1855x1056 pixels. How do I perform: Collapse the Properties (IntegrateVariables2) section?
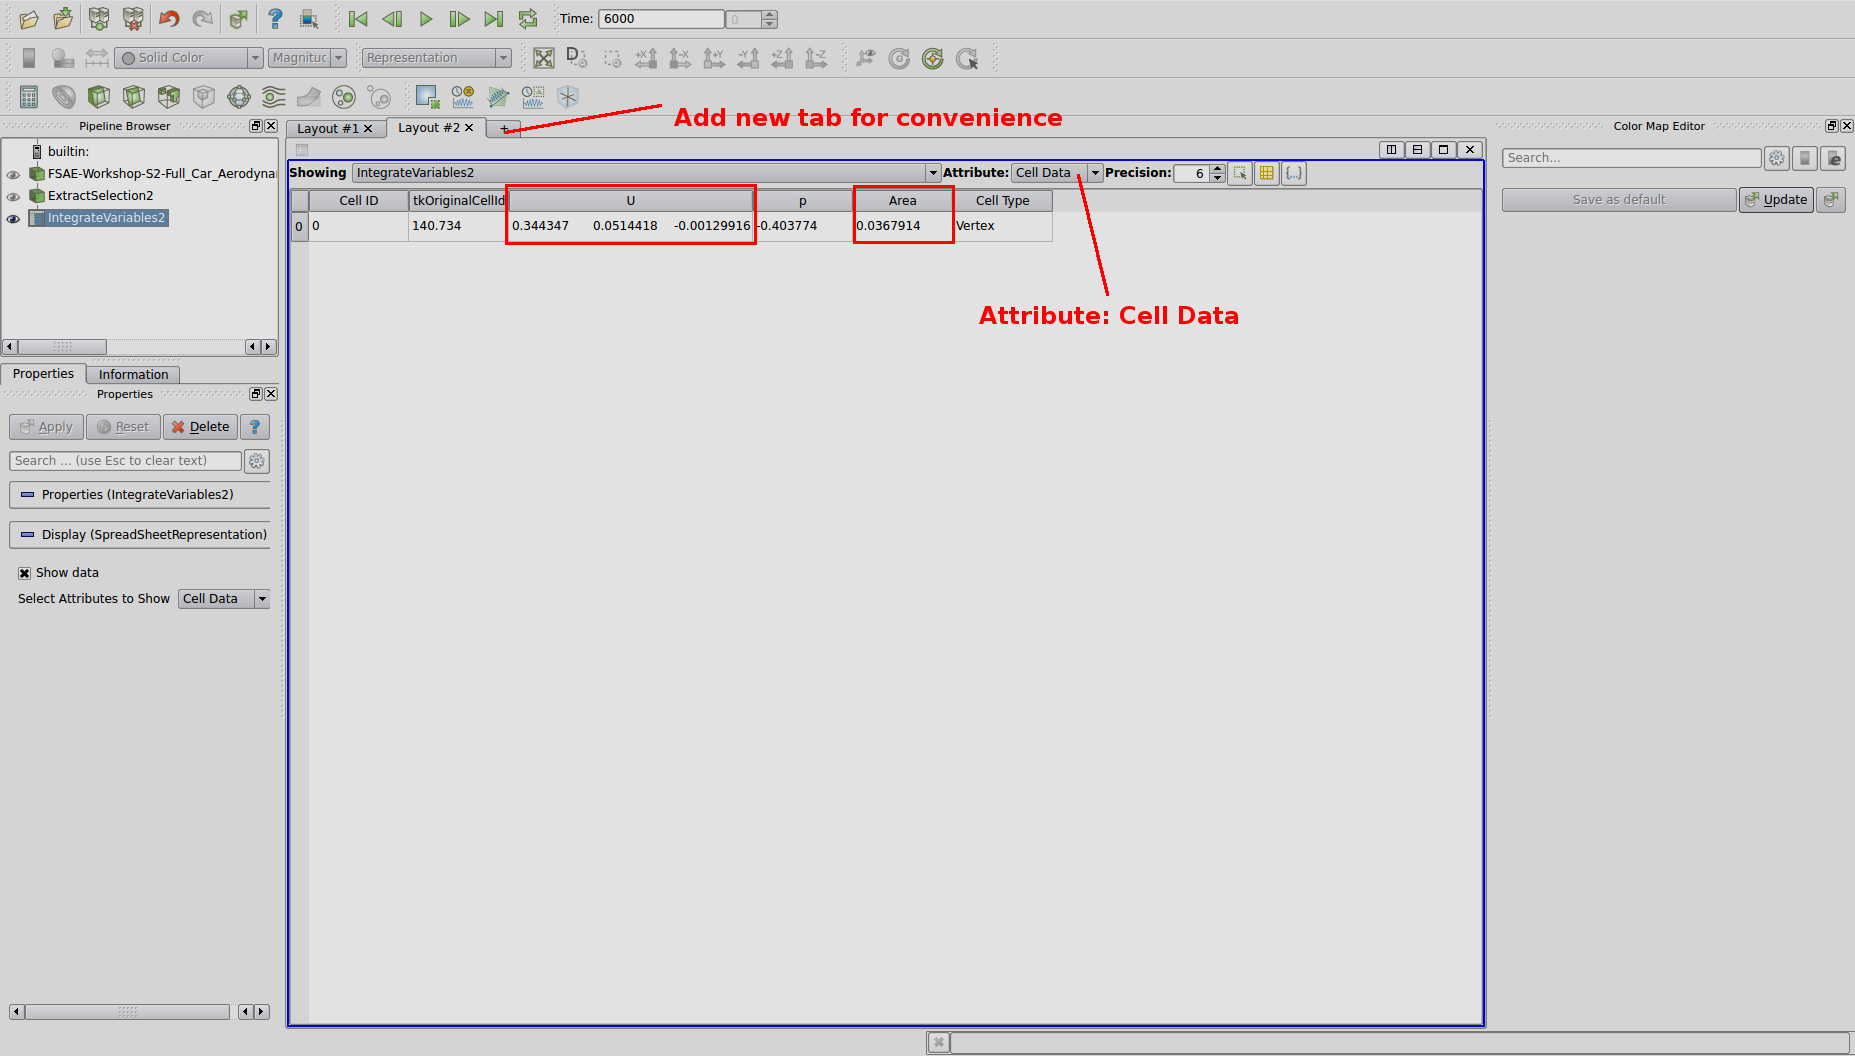[139, 495]
